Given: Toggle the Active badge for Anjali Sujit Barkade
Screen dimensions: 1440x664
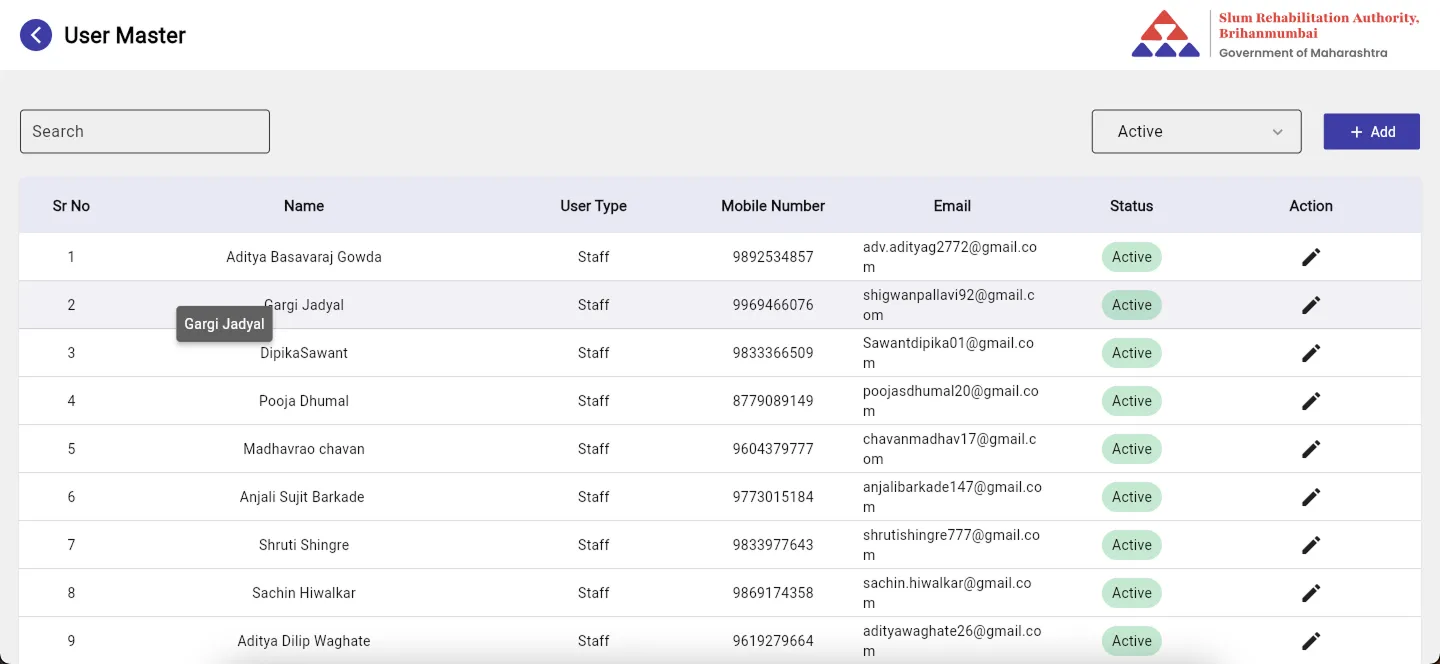Looking at the screenshot, I should coord(1131,497).
